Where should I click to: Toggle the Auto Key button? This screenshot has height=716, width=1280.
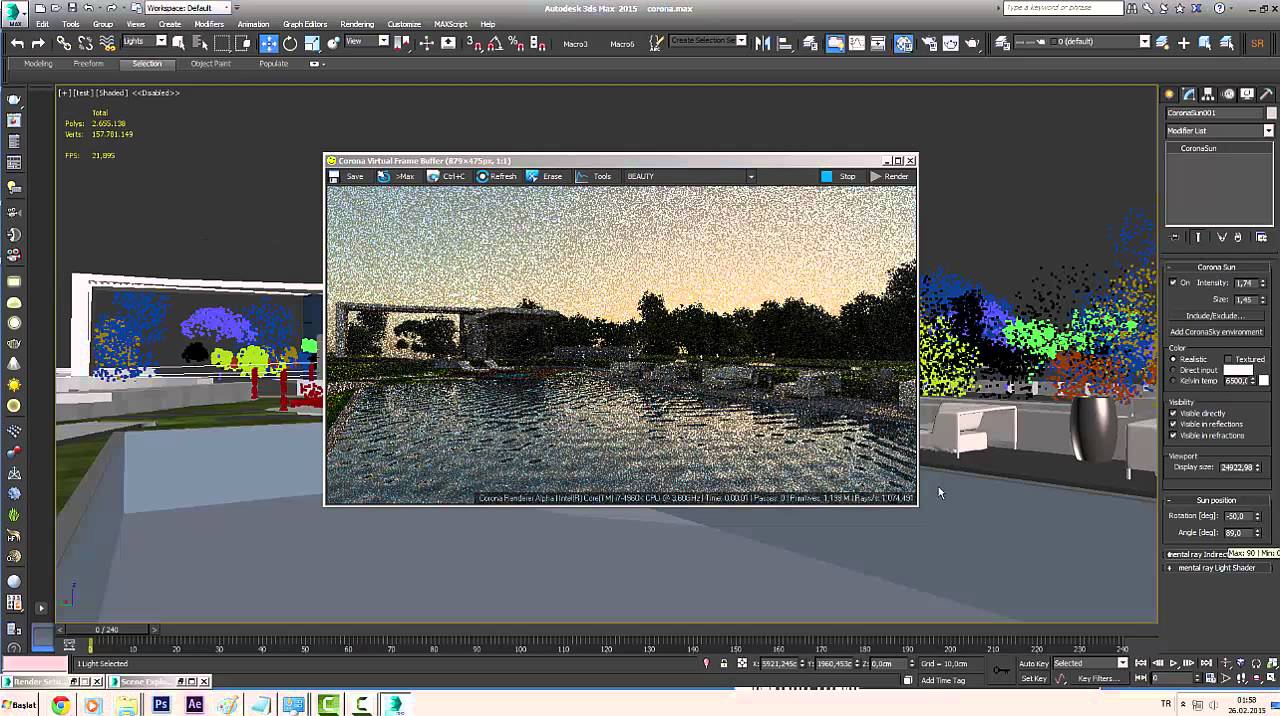1034,663
